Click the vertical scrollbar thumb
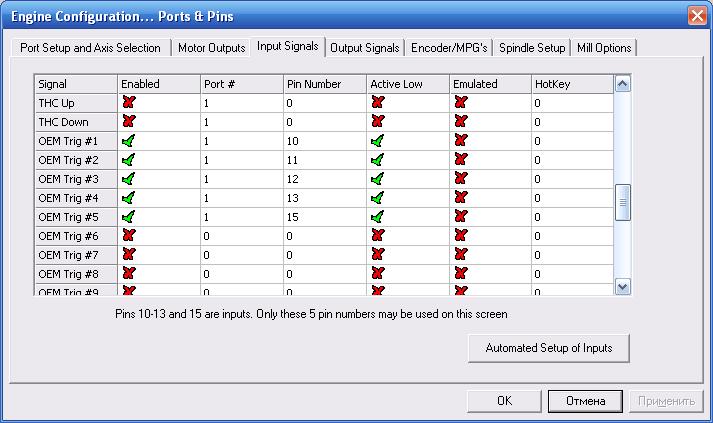 coord(622,202)
